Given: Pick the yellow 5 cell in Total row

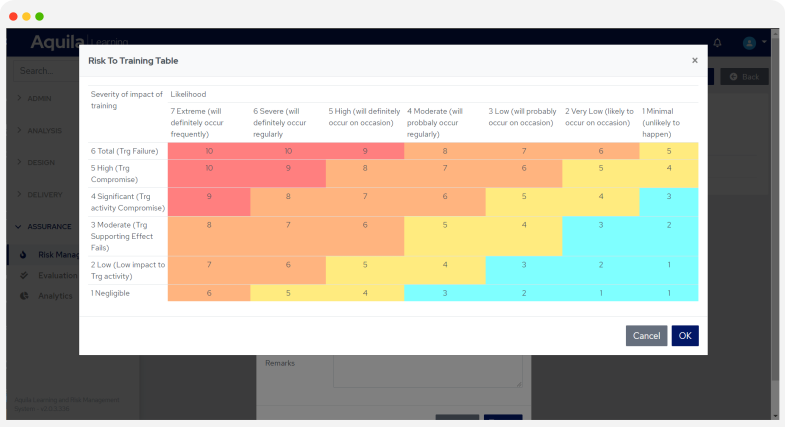Looking at the screenshot, I should click(x=668, y=151).
